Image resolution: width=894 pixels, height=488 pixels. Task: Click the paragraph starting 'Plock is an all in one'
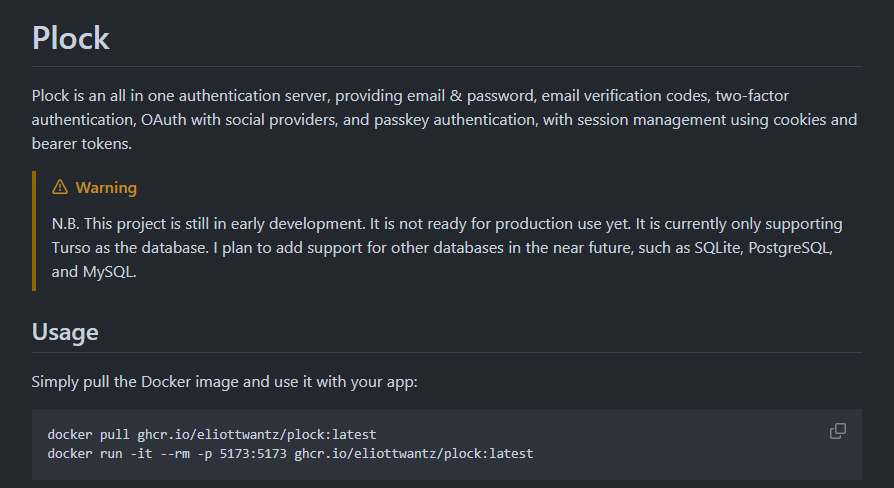coord(445,119)
